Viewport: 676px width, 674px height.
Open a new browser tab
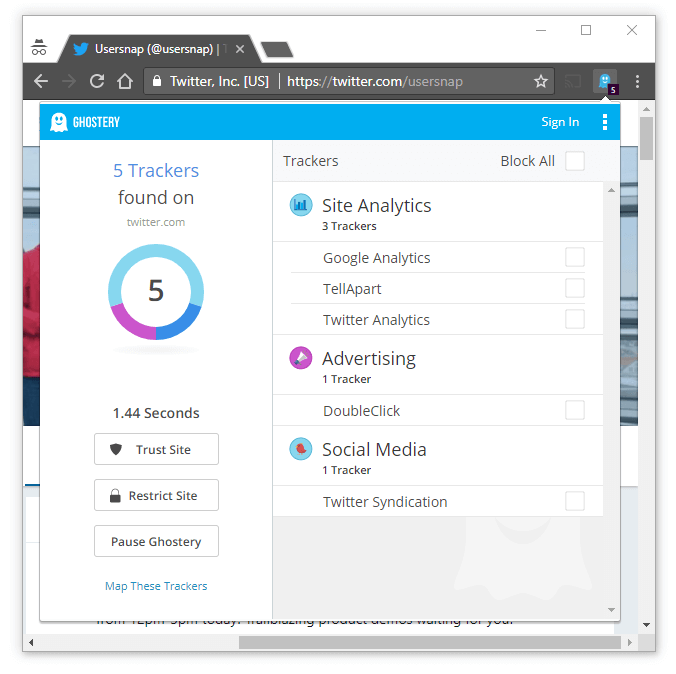pyautogui.click(x=277, y=50)
